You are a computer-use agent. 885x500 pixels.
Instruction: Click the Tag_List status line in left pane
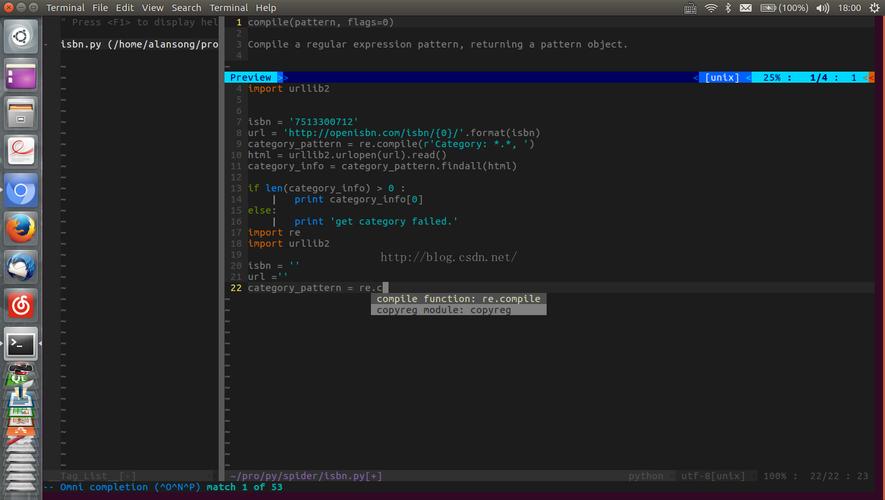[x=98, y=476]
